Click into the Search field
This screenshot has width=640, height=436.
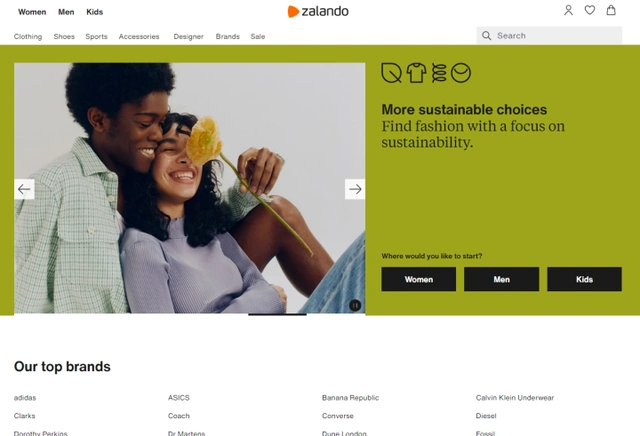coord(549,36)
